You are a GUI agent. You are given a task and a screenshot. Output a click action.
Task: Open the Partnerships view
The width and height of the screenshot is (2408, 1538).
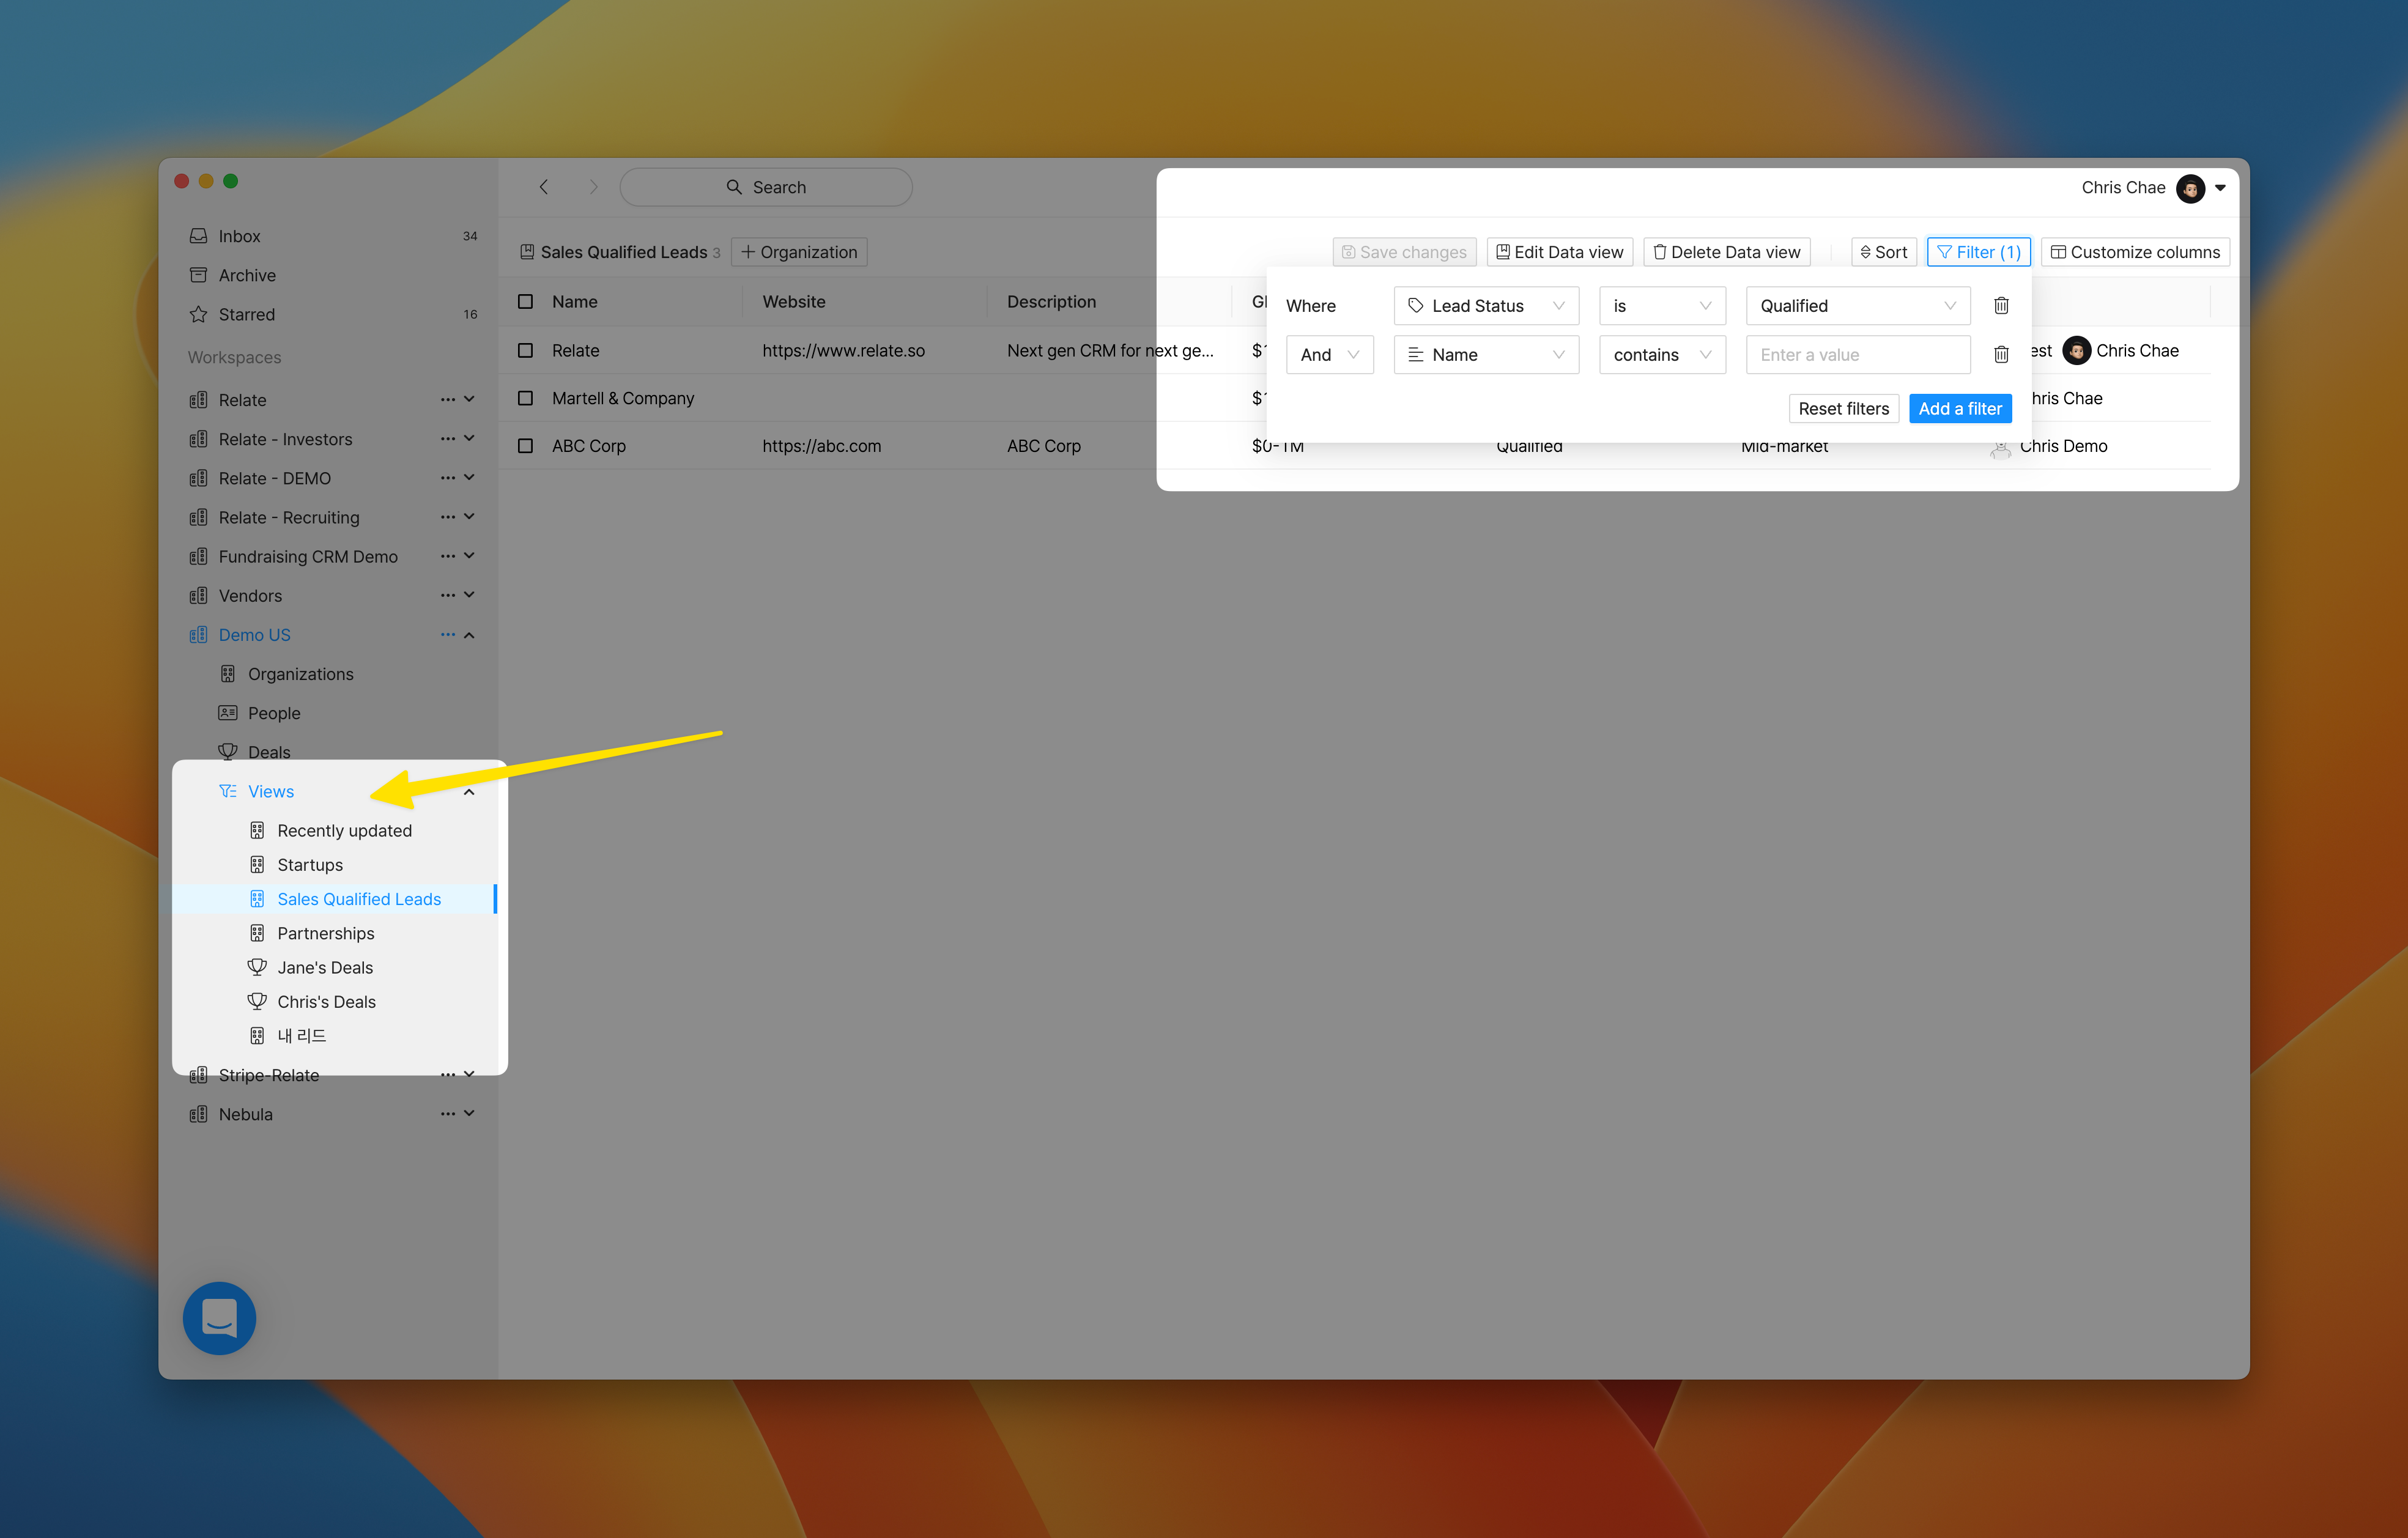(325, 933)
